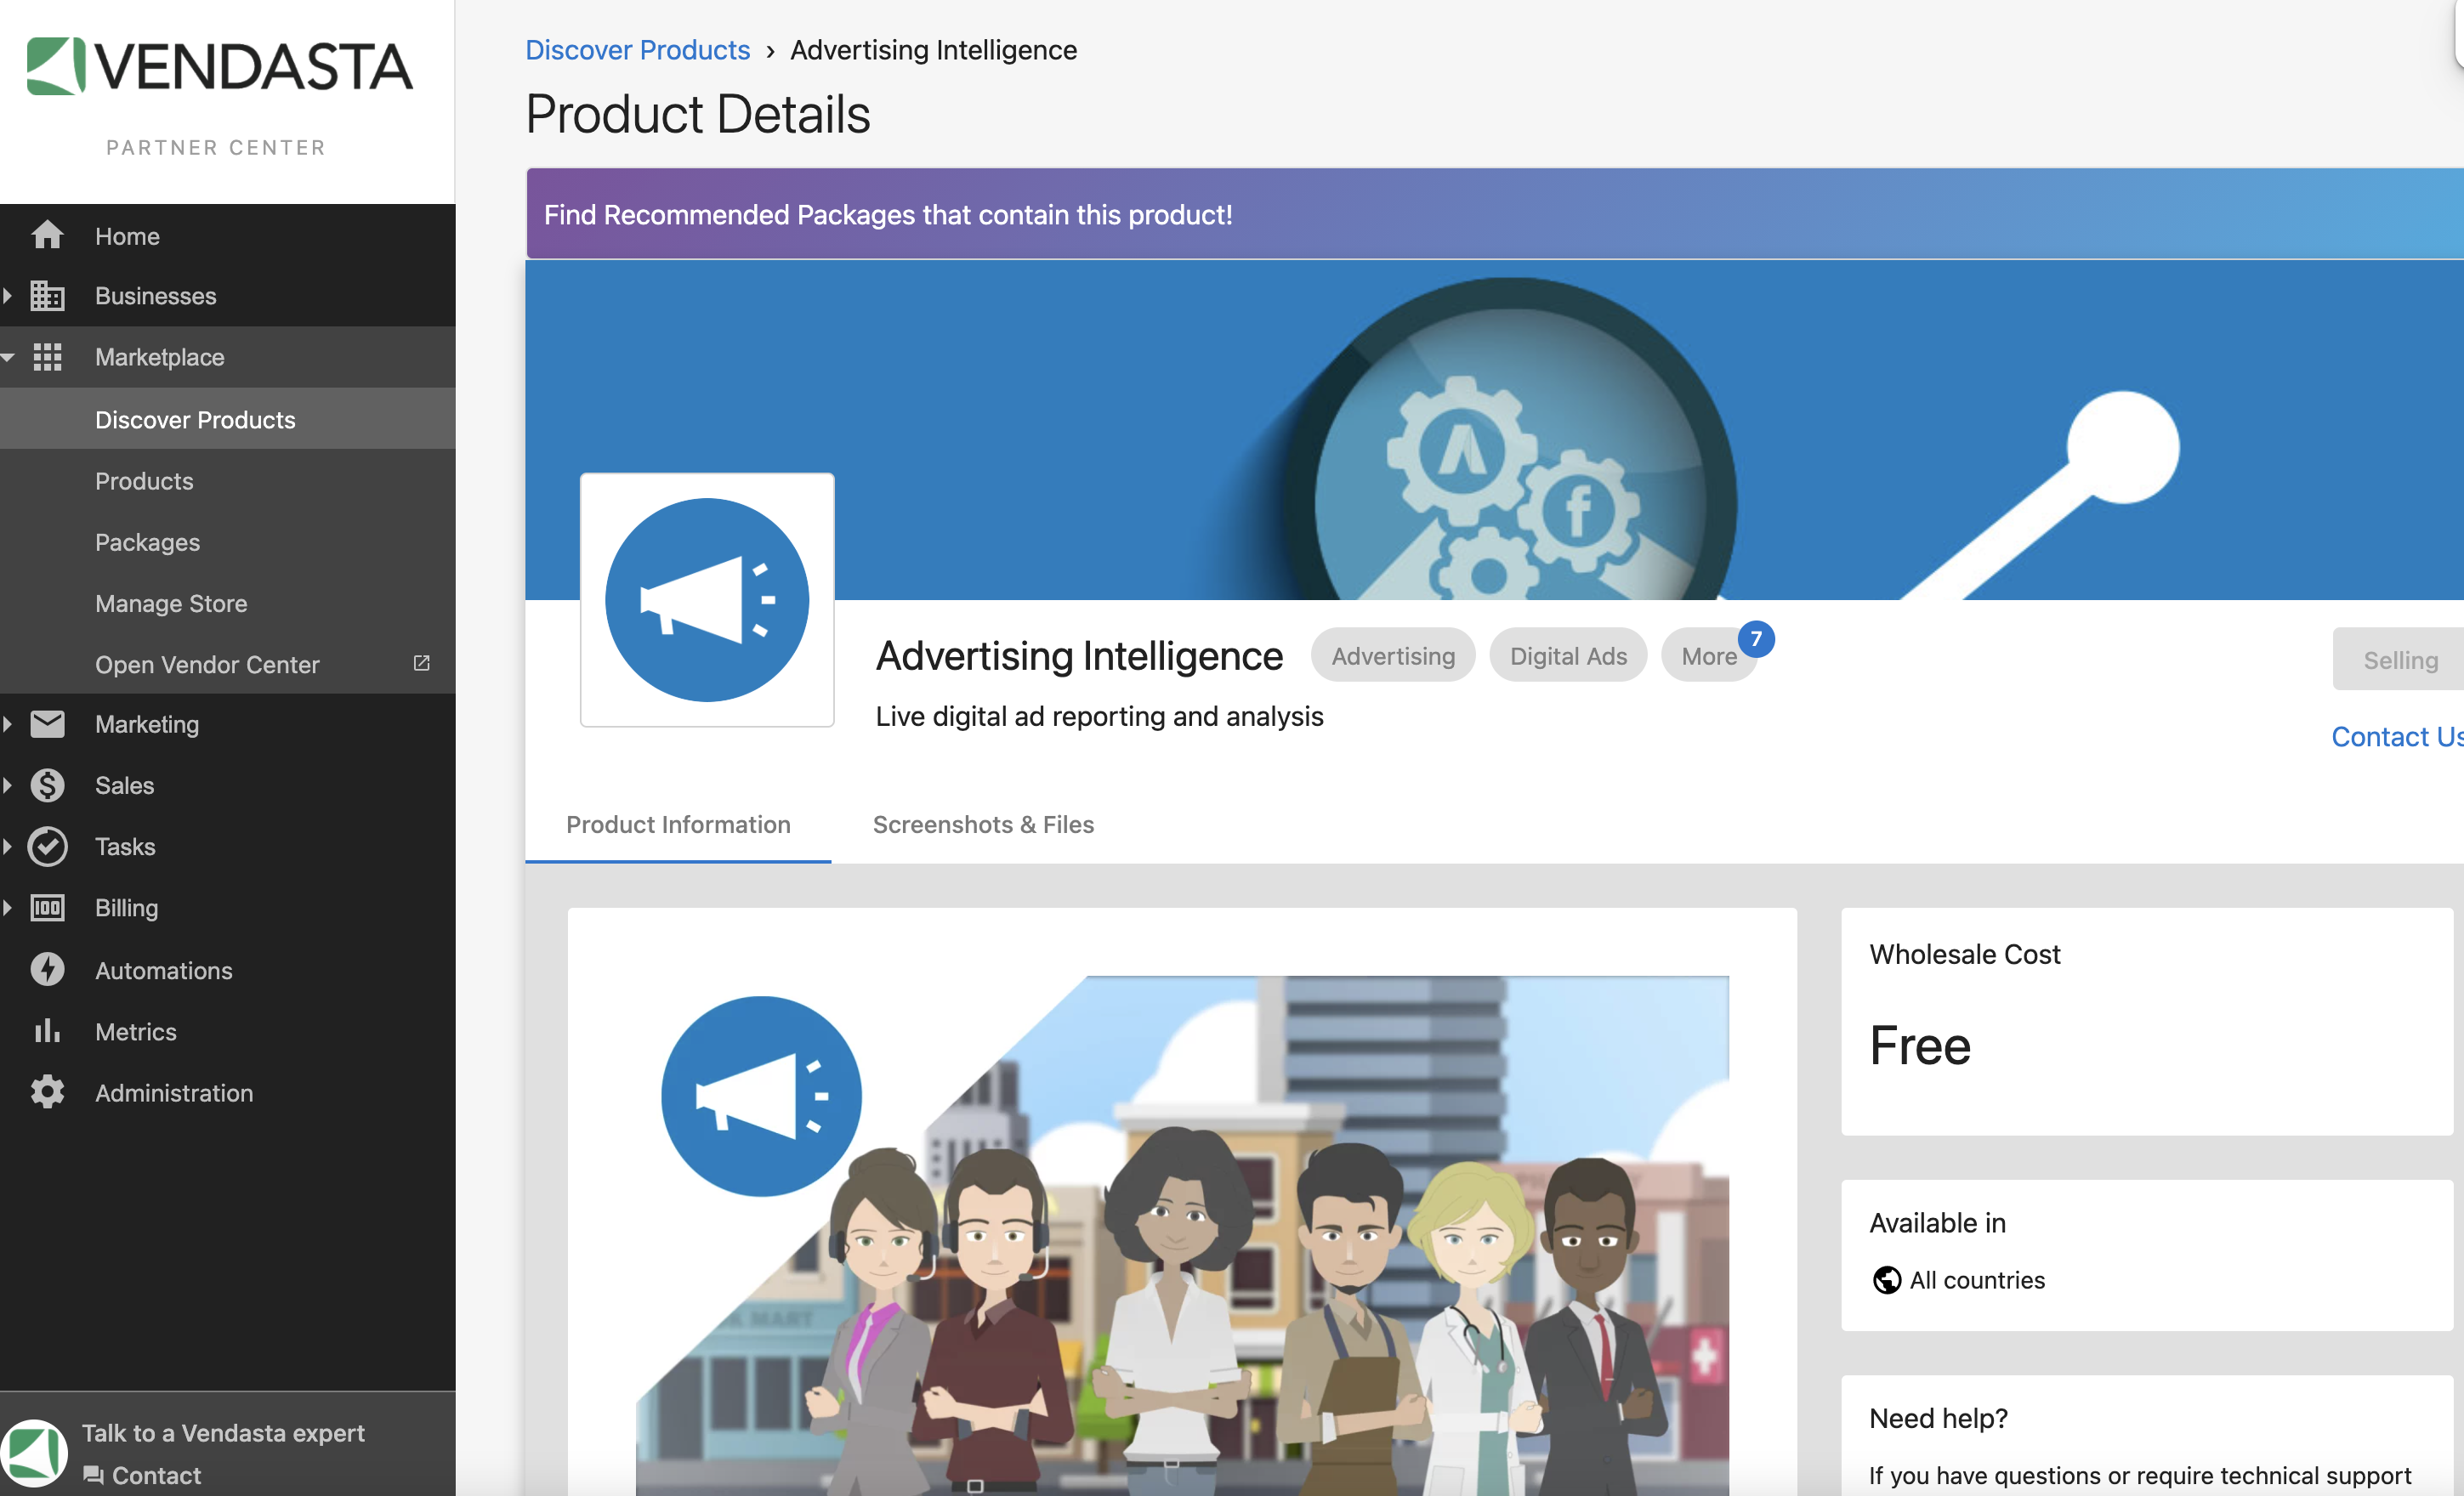
Task: Click the Marketplace grid icon
Action: click(x=47, y=357)
